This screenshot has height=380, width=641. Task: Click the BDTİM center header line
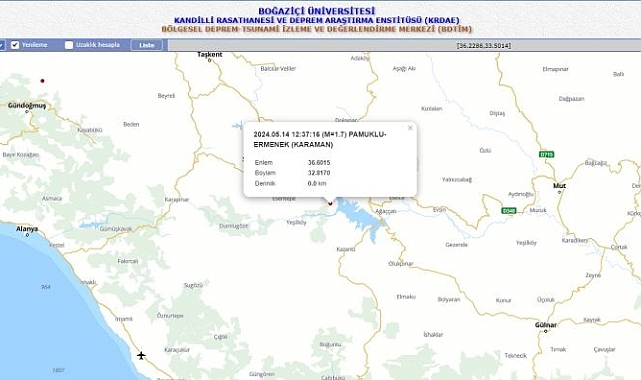pos(317,29)
